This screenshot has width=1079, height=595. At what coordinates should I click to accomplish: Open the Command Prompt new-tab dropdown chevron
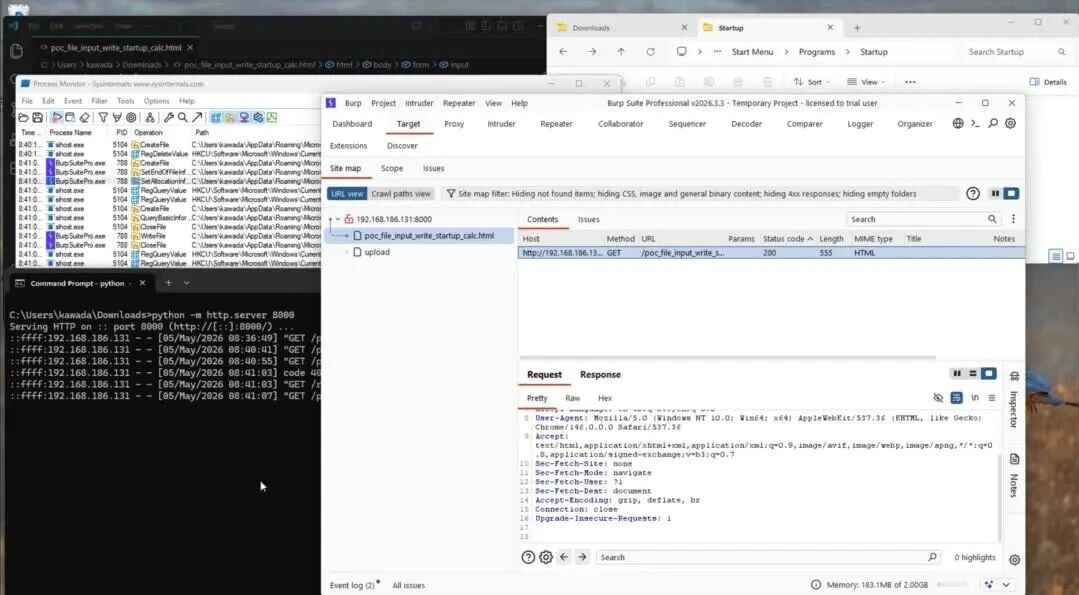pyautogui.click(x=186, y=283)
